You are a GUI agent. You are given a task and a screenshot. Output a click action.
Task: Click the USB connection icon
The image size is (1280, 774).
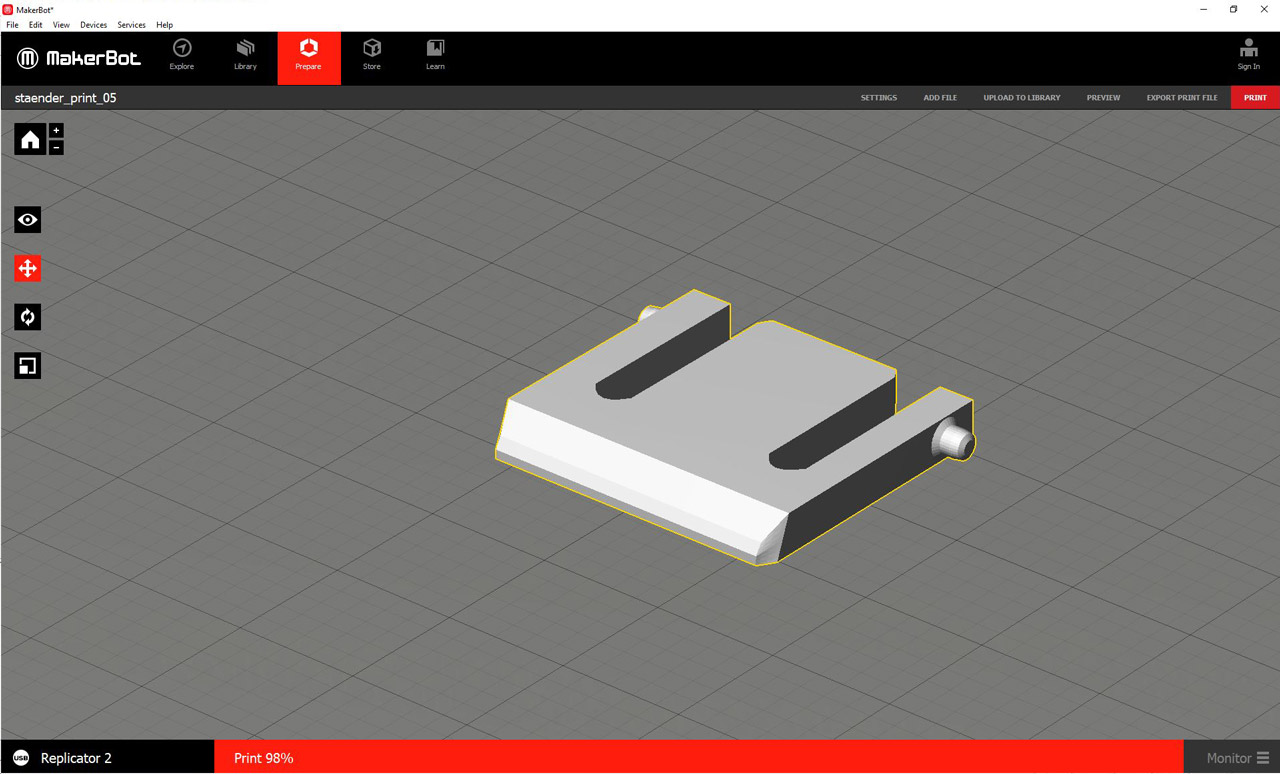21,758
